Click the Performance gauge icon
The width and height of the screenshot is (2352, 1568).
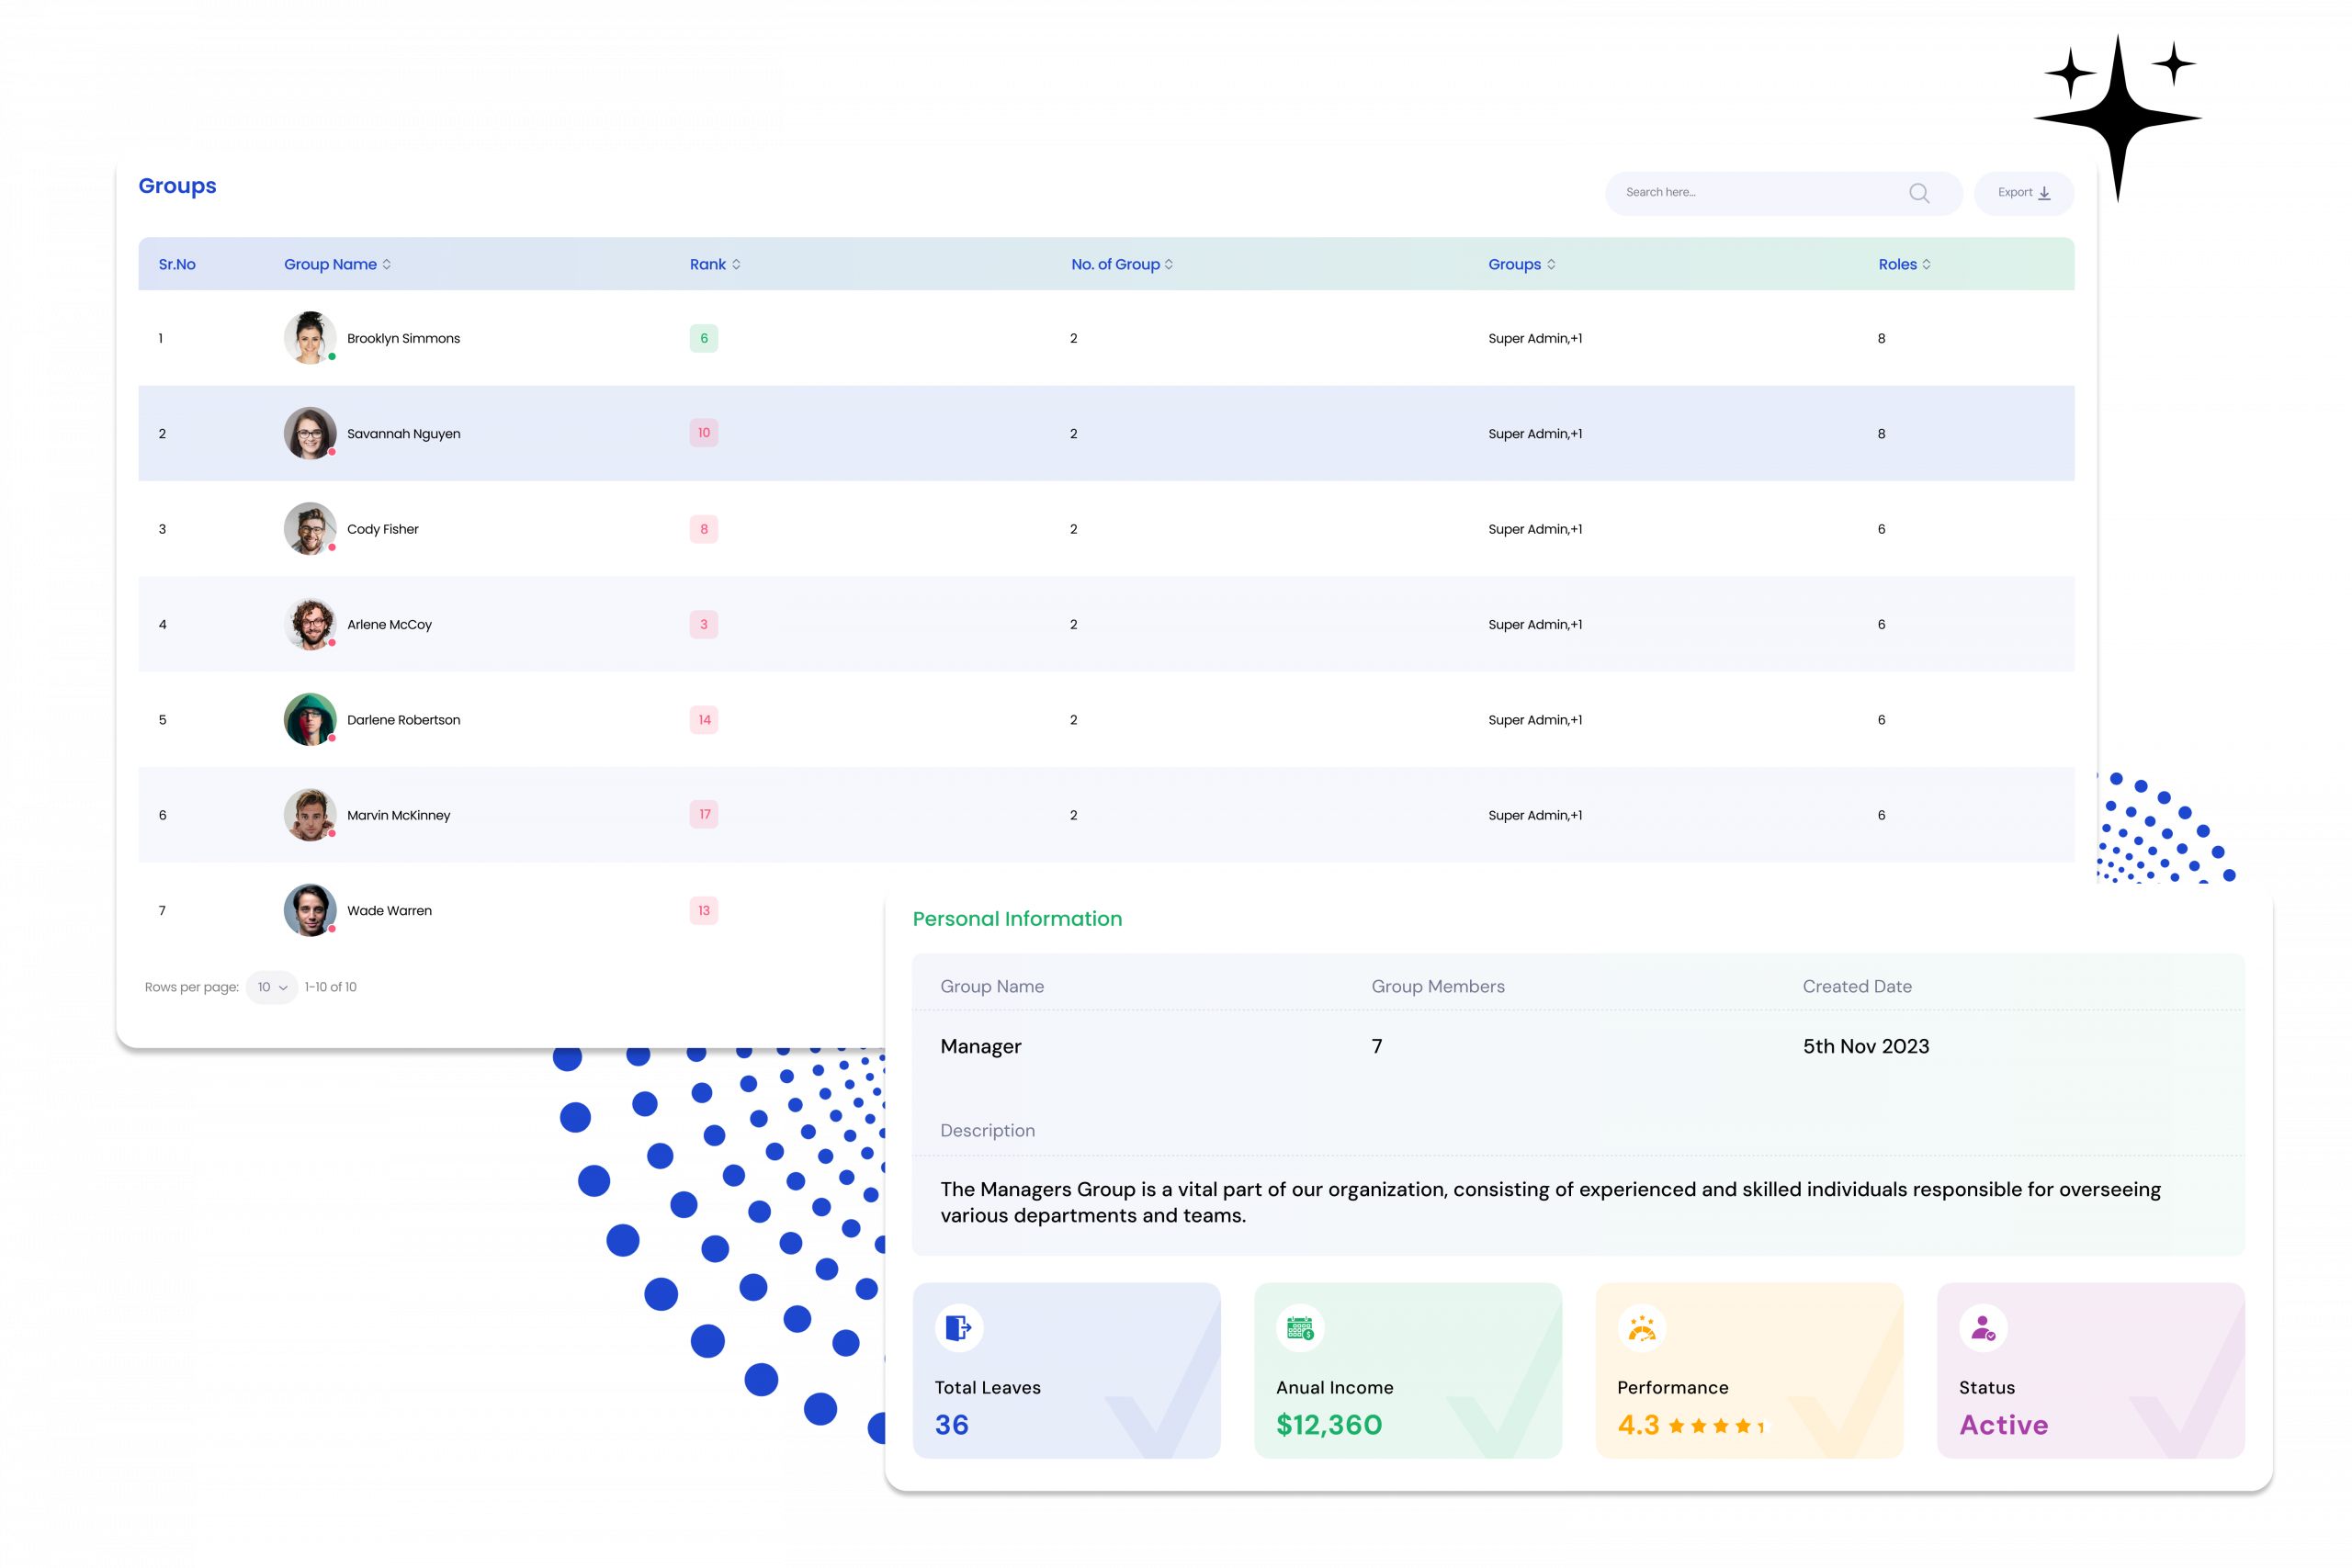(x=1641, y=1328)
